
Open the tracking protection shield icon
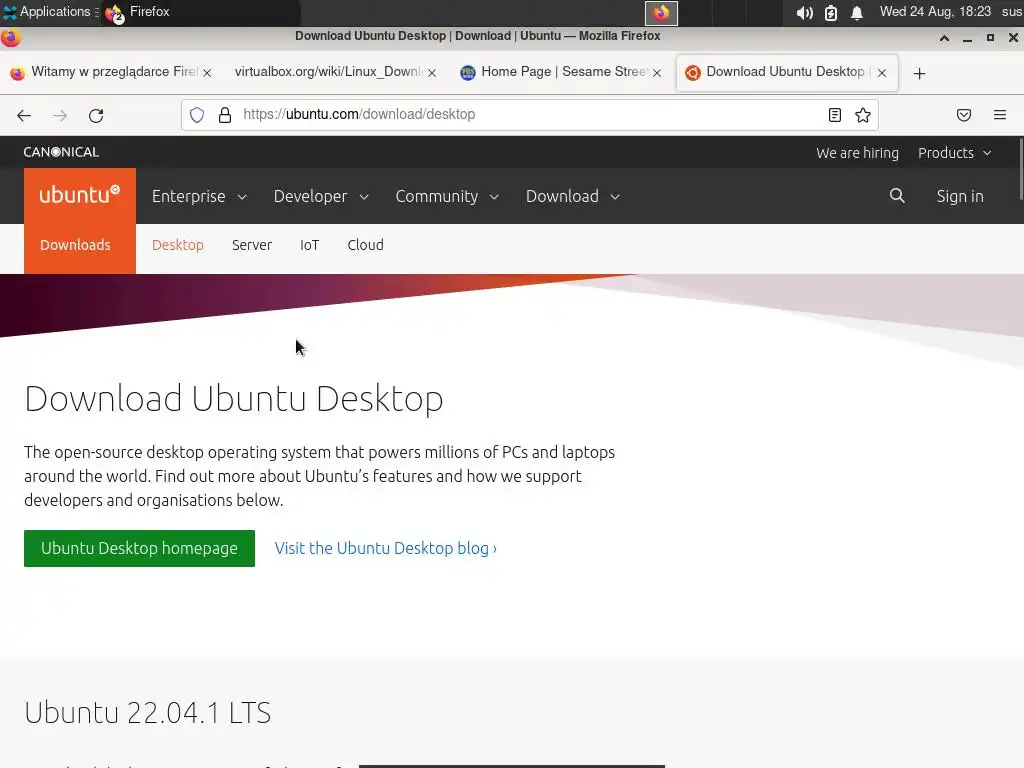pos(197,115)
